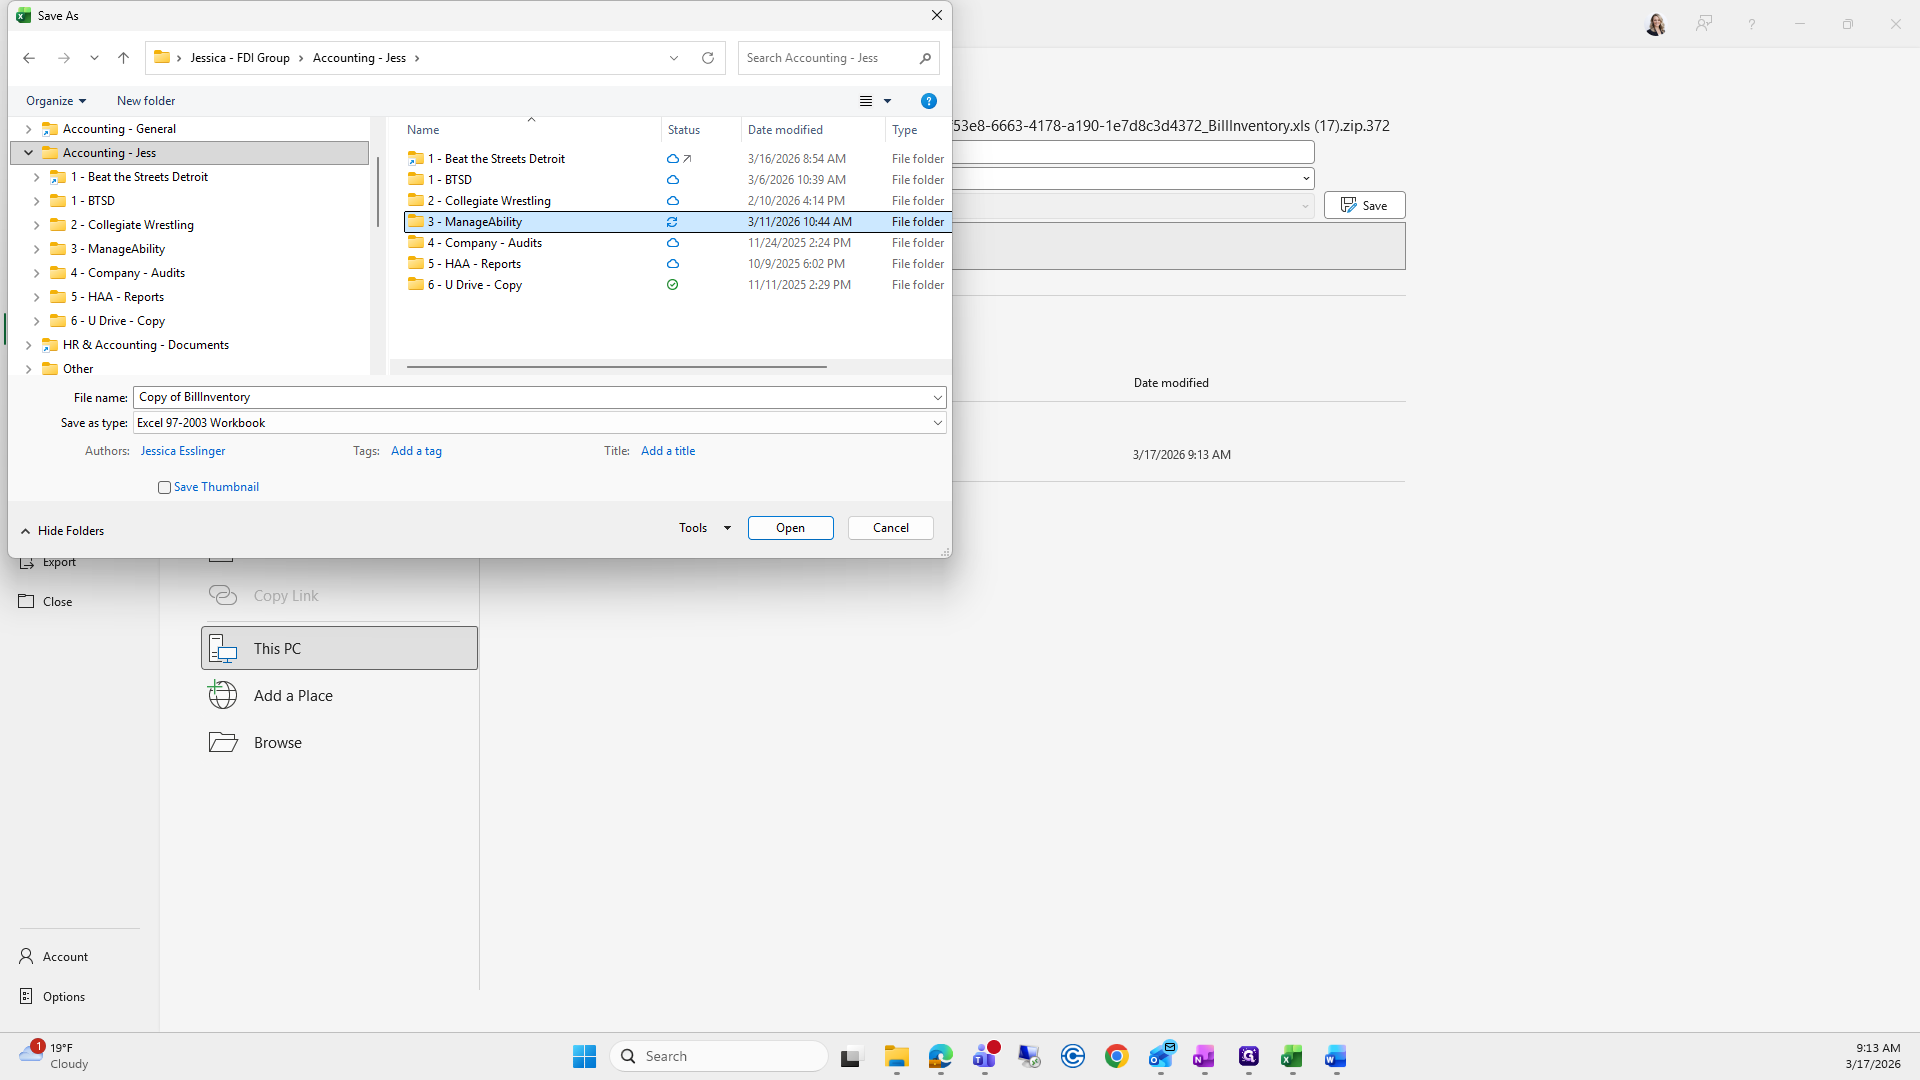Image resolution: width=1920 pixels, height=1080 pixels.
Task: Open the Tools dropdown menu
Action: coord(704,528)
